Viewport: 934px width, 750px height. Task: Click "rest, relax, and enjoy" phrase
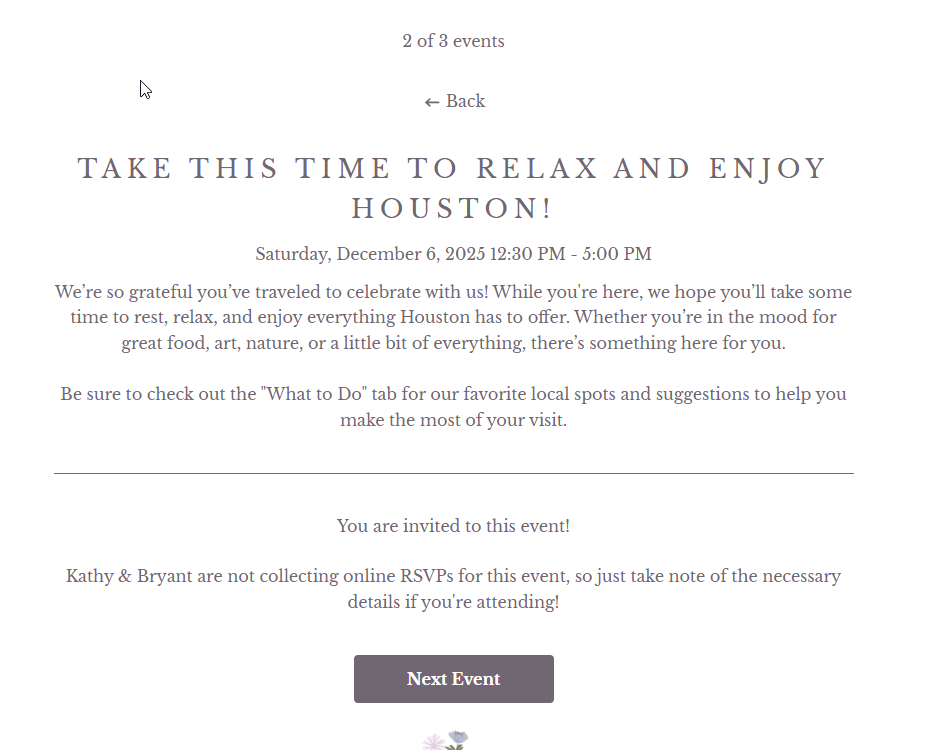coord(257,318)
